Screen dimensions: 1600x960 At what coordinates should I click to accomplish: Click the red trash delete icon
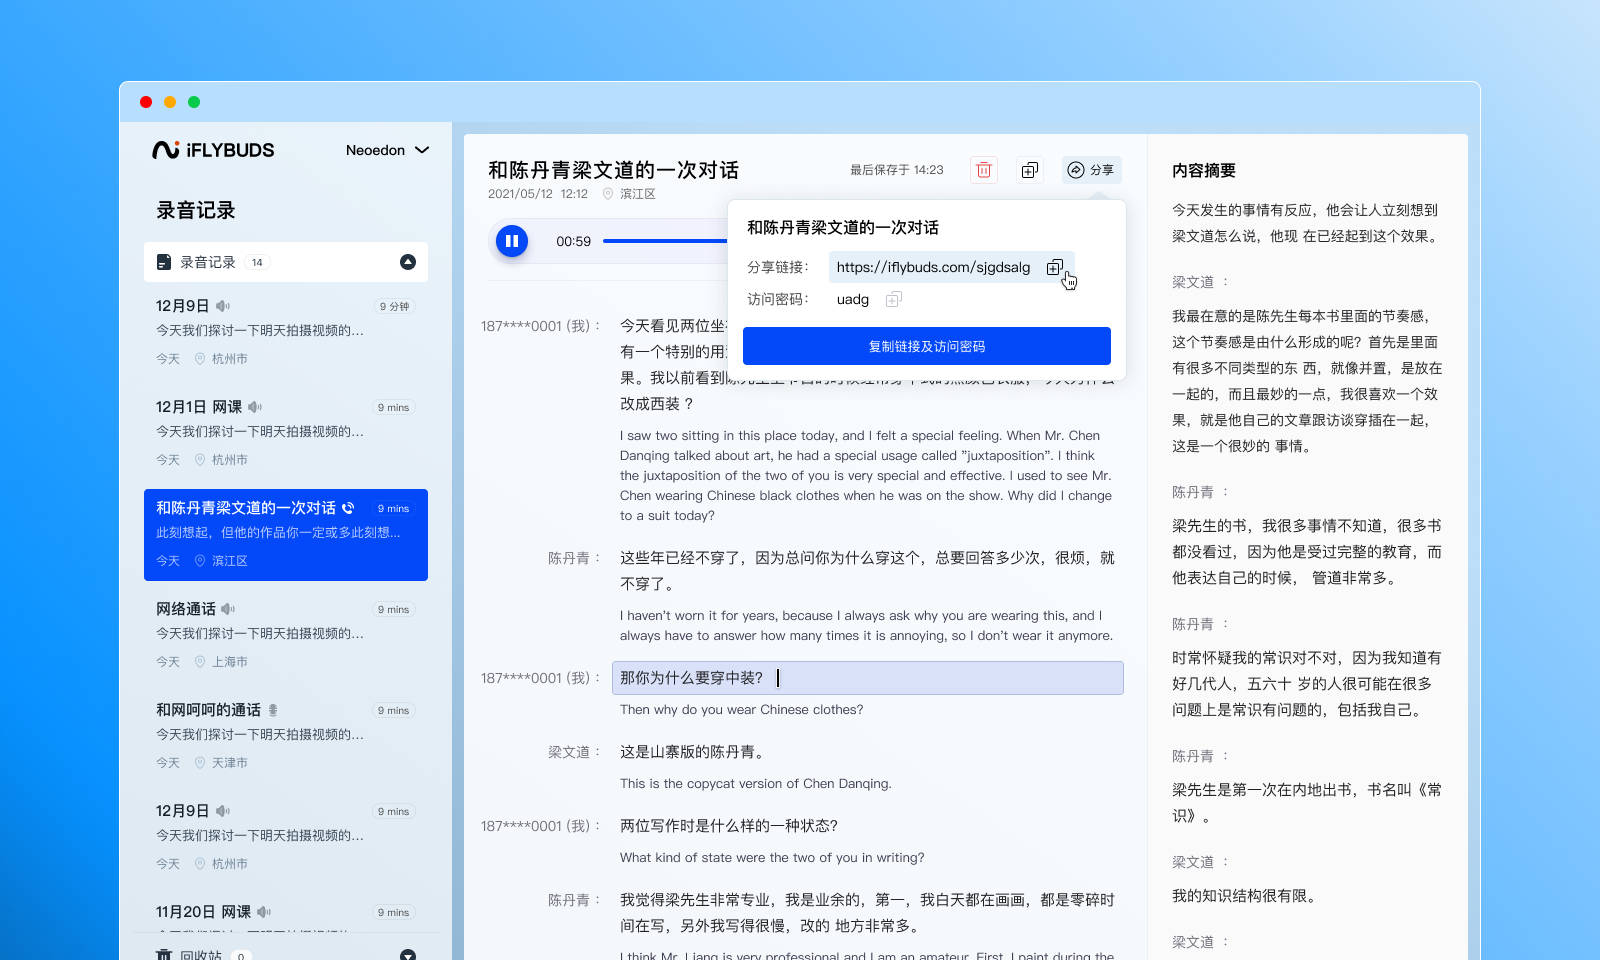coord(984,170)
